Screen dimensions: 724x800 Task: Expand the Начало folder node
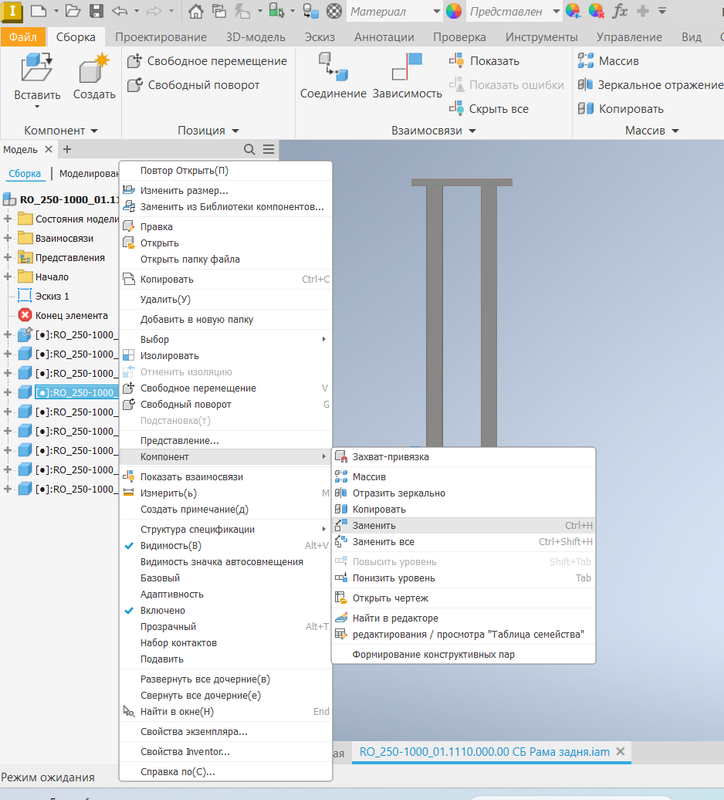pos(7,277)
